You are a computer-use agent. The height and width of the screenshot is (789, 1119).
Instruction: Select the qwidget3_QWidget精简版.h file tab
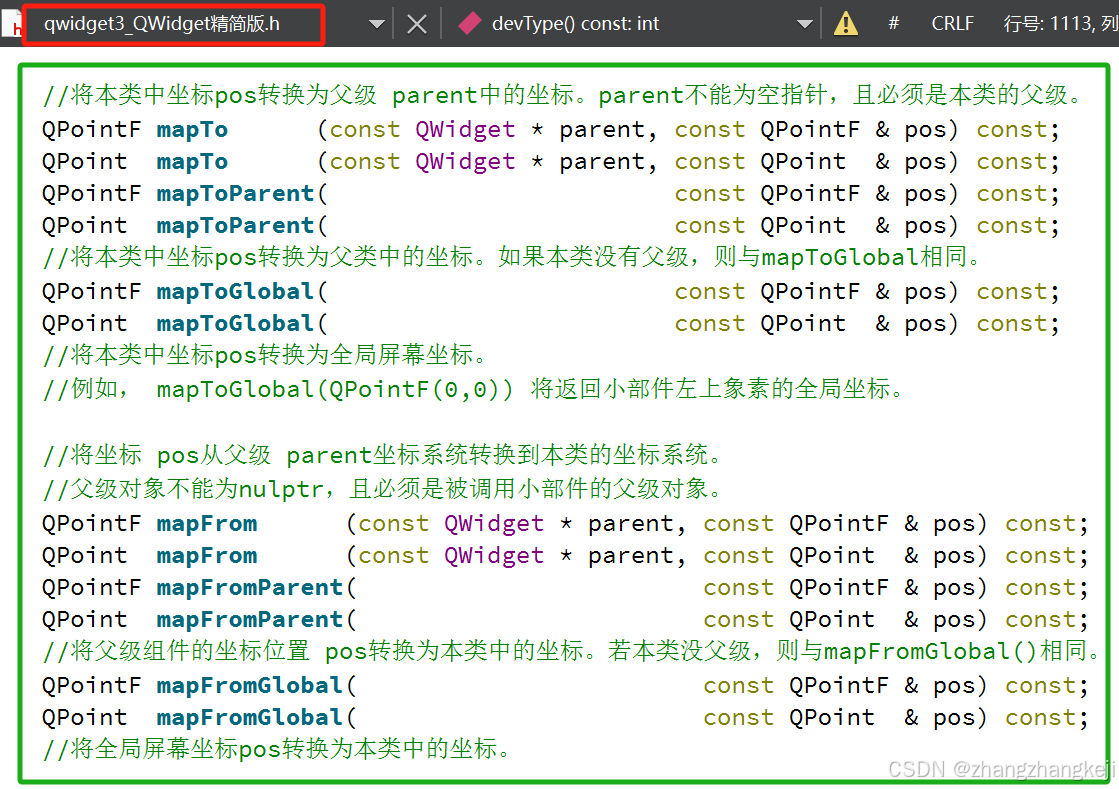(x=173, y=24)
